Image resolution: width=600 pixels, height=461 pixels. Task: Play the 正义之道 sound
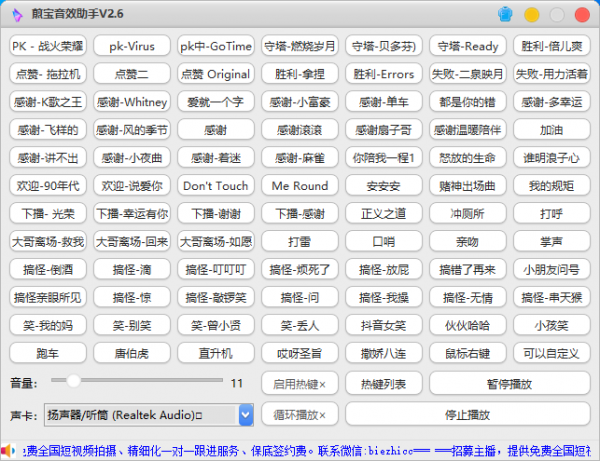coord(384,213)
